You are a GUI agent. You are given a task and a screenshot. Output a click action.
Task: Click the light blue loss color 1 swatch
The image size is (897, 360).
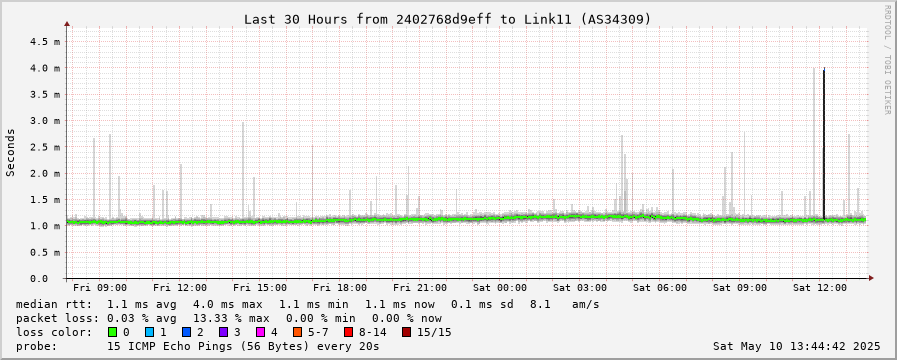tap(149, 332)
